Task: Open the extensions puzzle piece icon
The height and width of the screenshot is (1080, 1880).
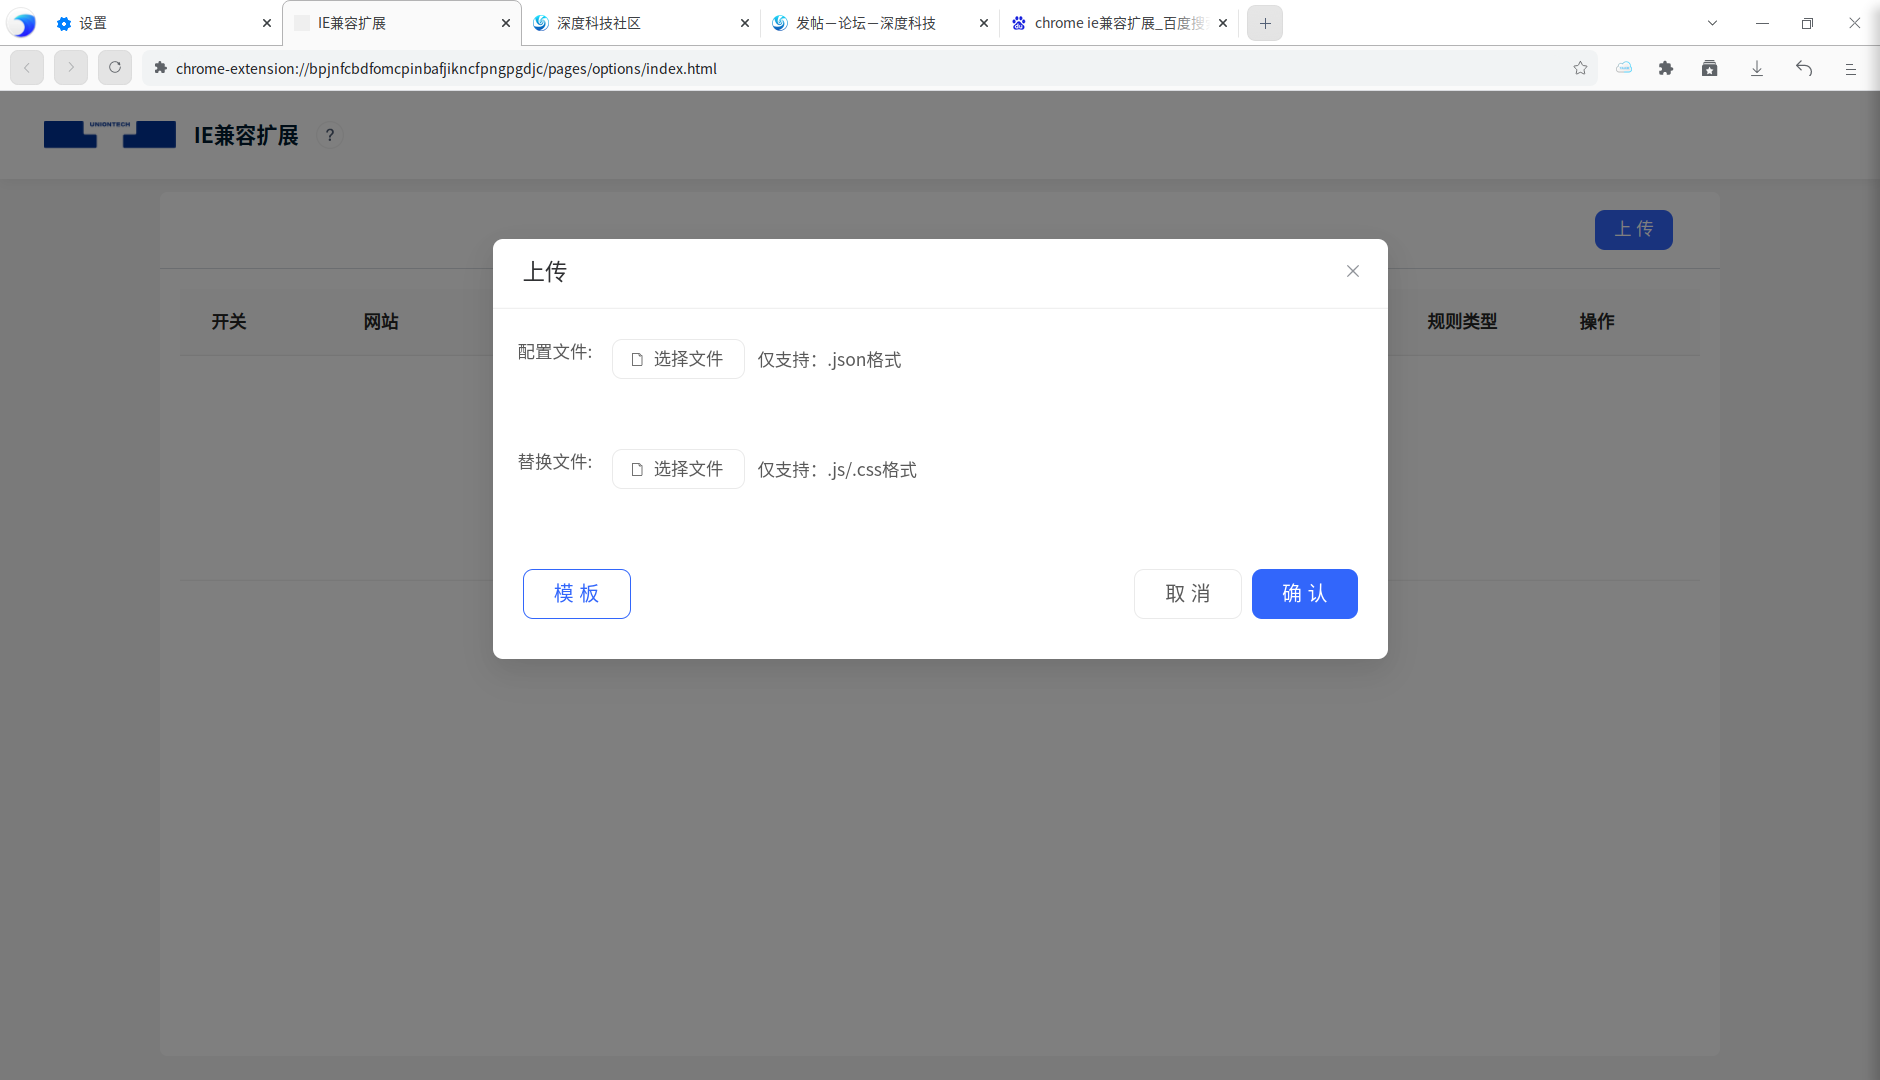Action: (x=1666, y=68)
